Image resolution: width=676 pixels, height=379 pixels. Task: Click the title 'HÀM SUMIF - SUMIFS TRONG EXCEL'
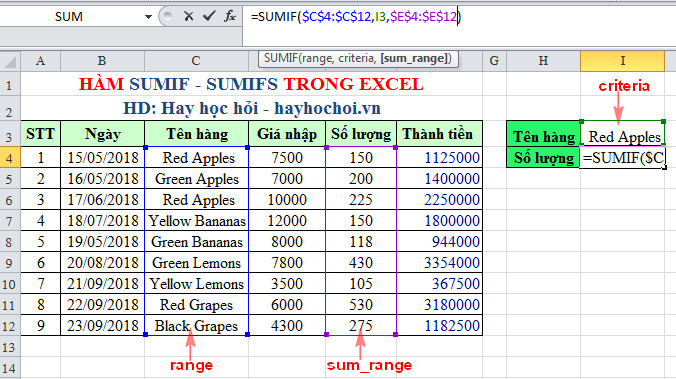(x=251, y=84)
